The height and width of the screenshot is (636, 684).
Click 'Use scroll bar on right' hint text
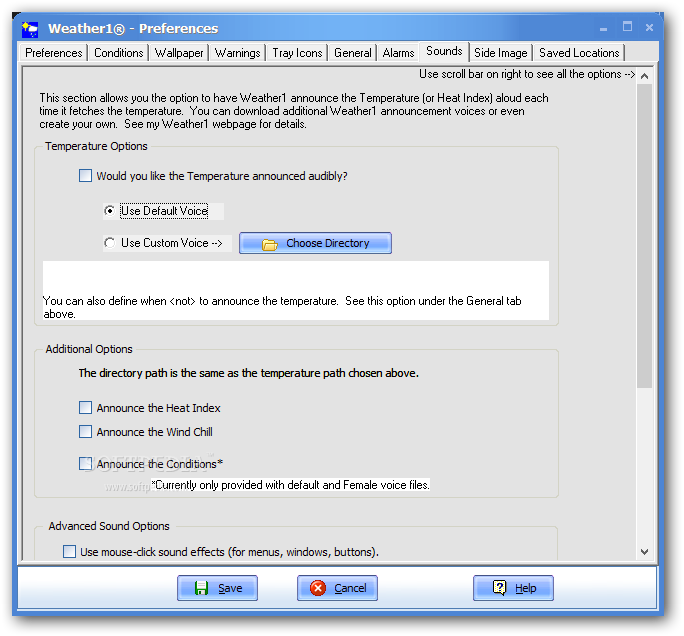click(x=527, y=74)
